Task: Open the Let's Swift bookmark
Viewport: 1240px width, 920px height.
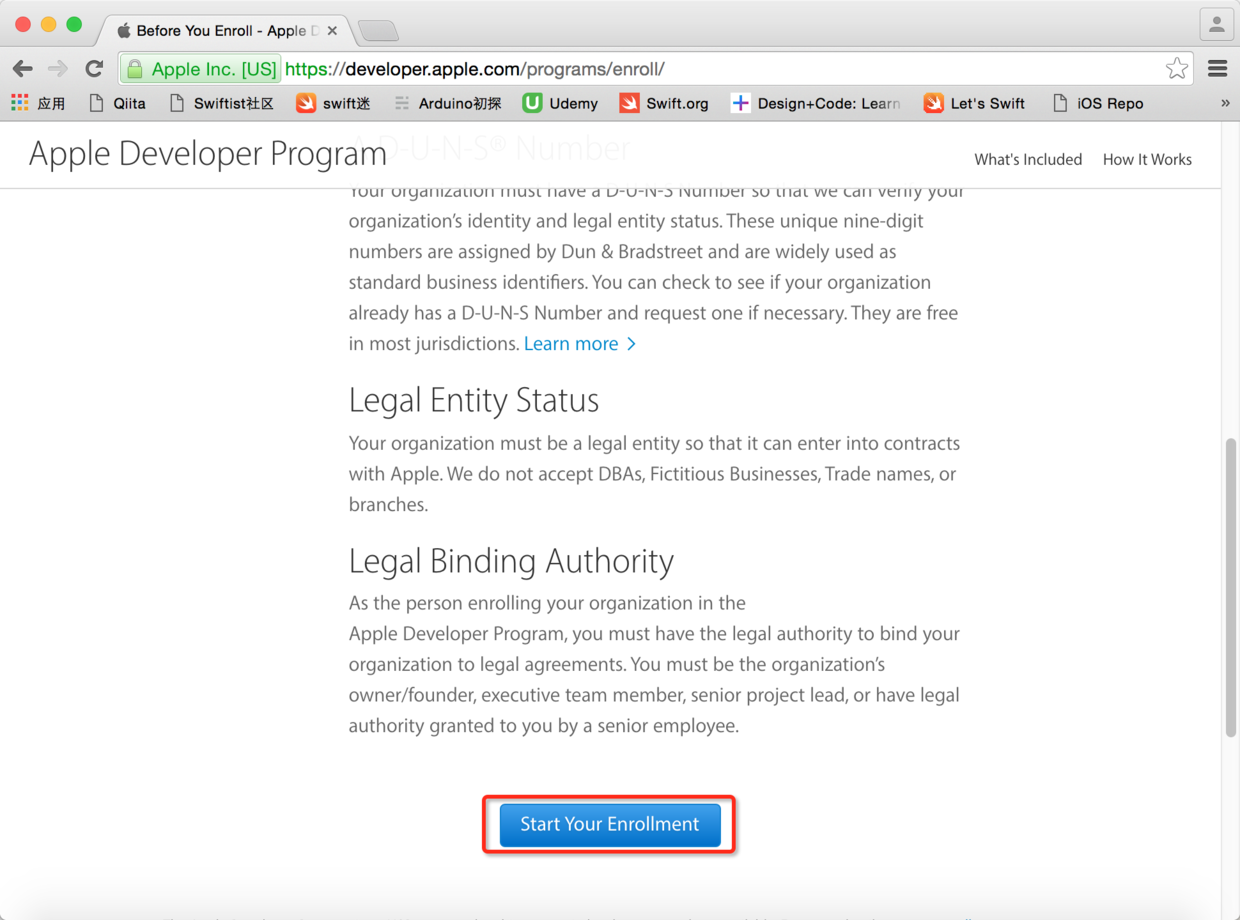Action: [x=975, y=103]
